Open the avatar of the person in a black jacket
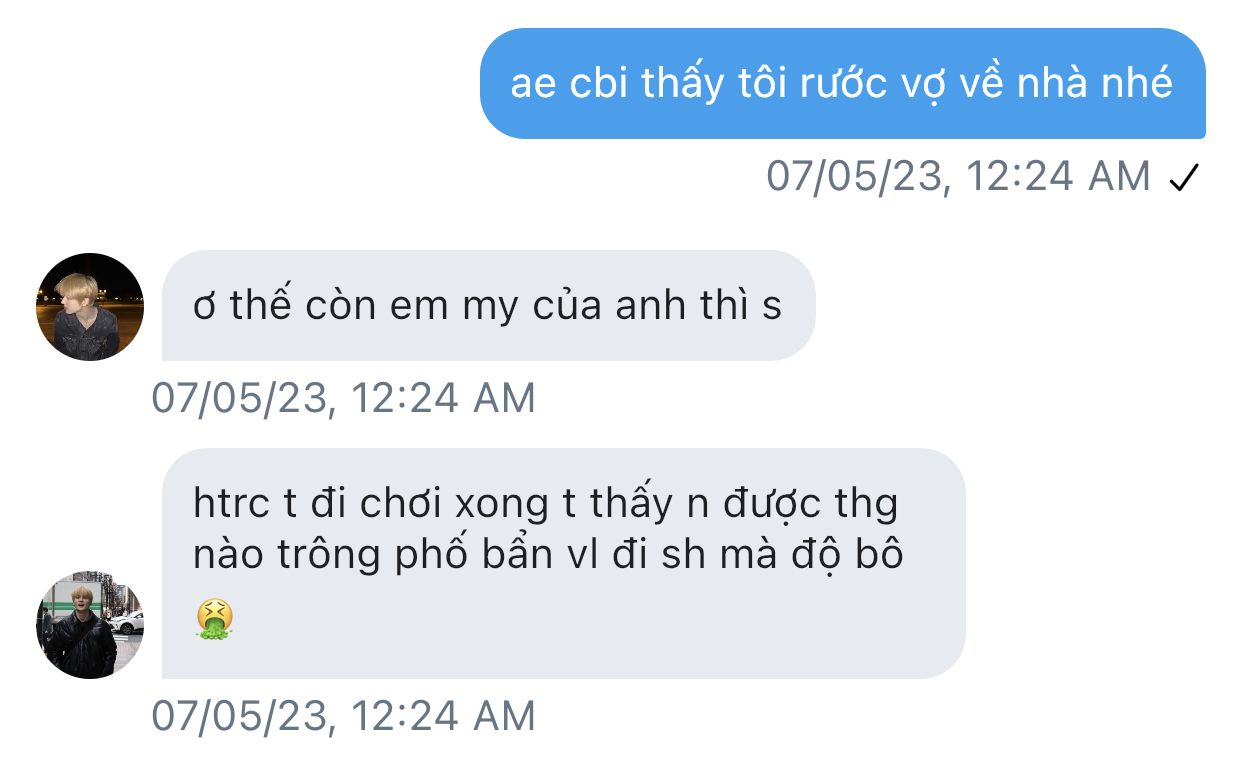The width and height of the screenshot is (1242, 758). (x=90, y=625)
